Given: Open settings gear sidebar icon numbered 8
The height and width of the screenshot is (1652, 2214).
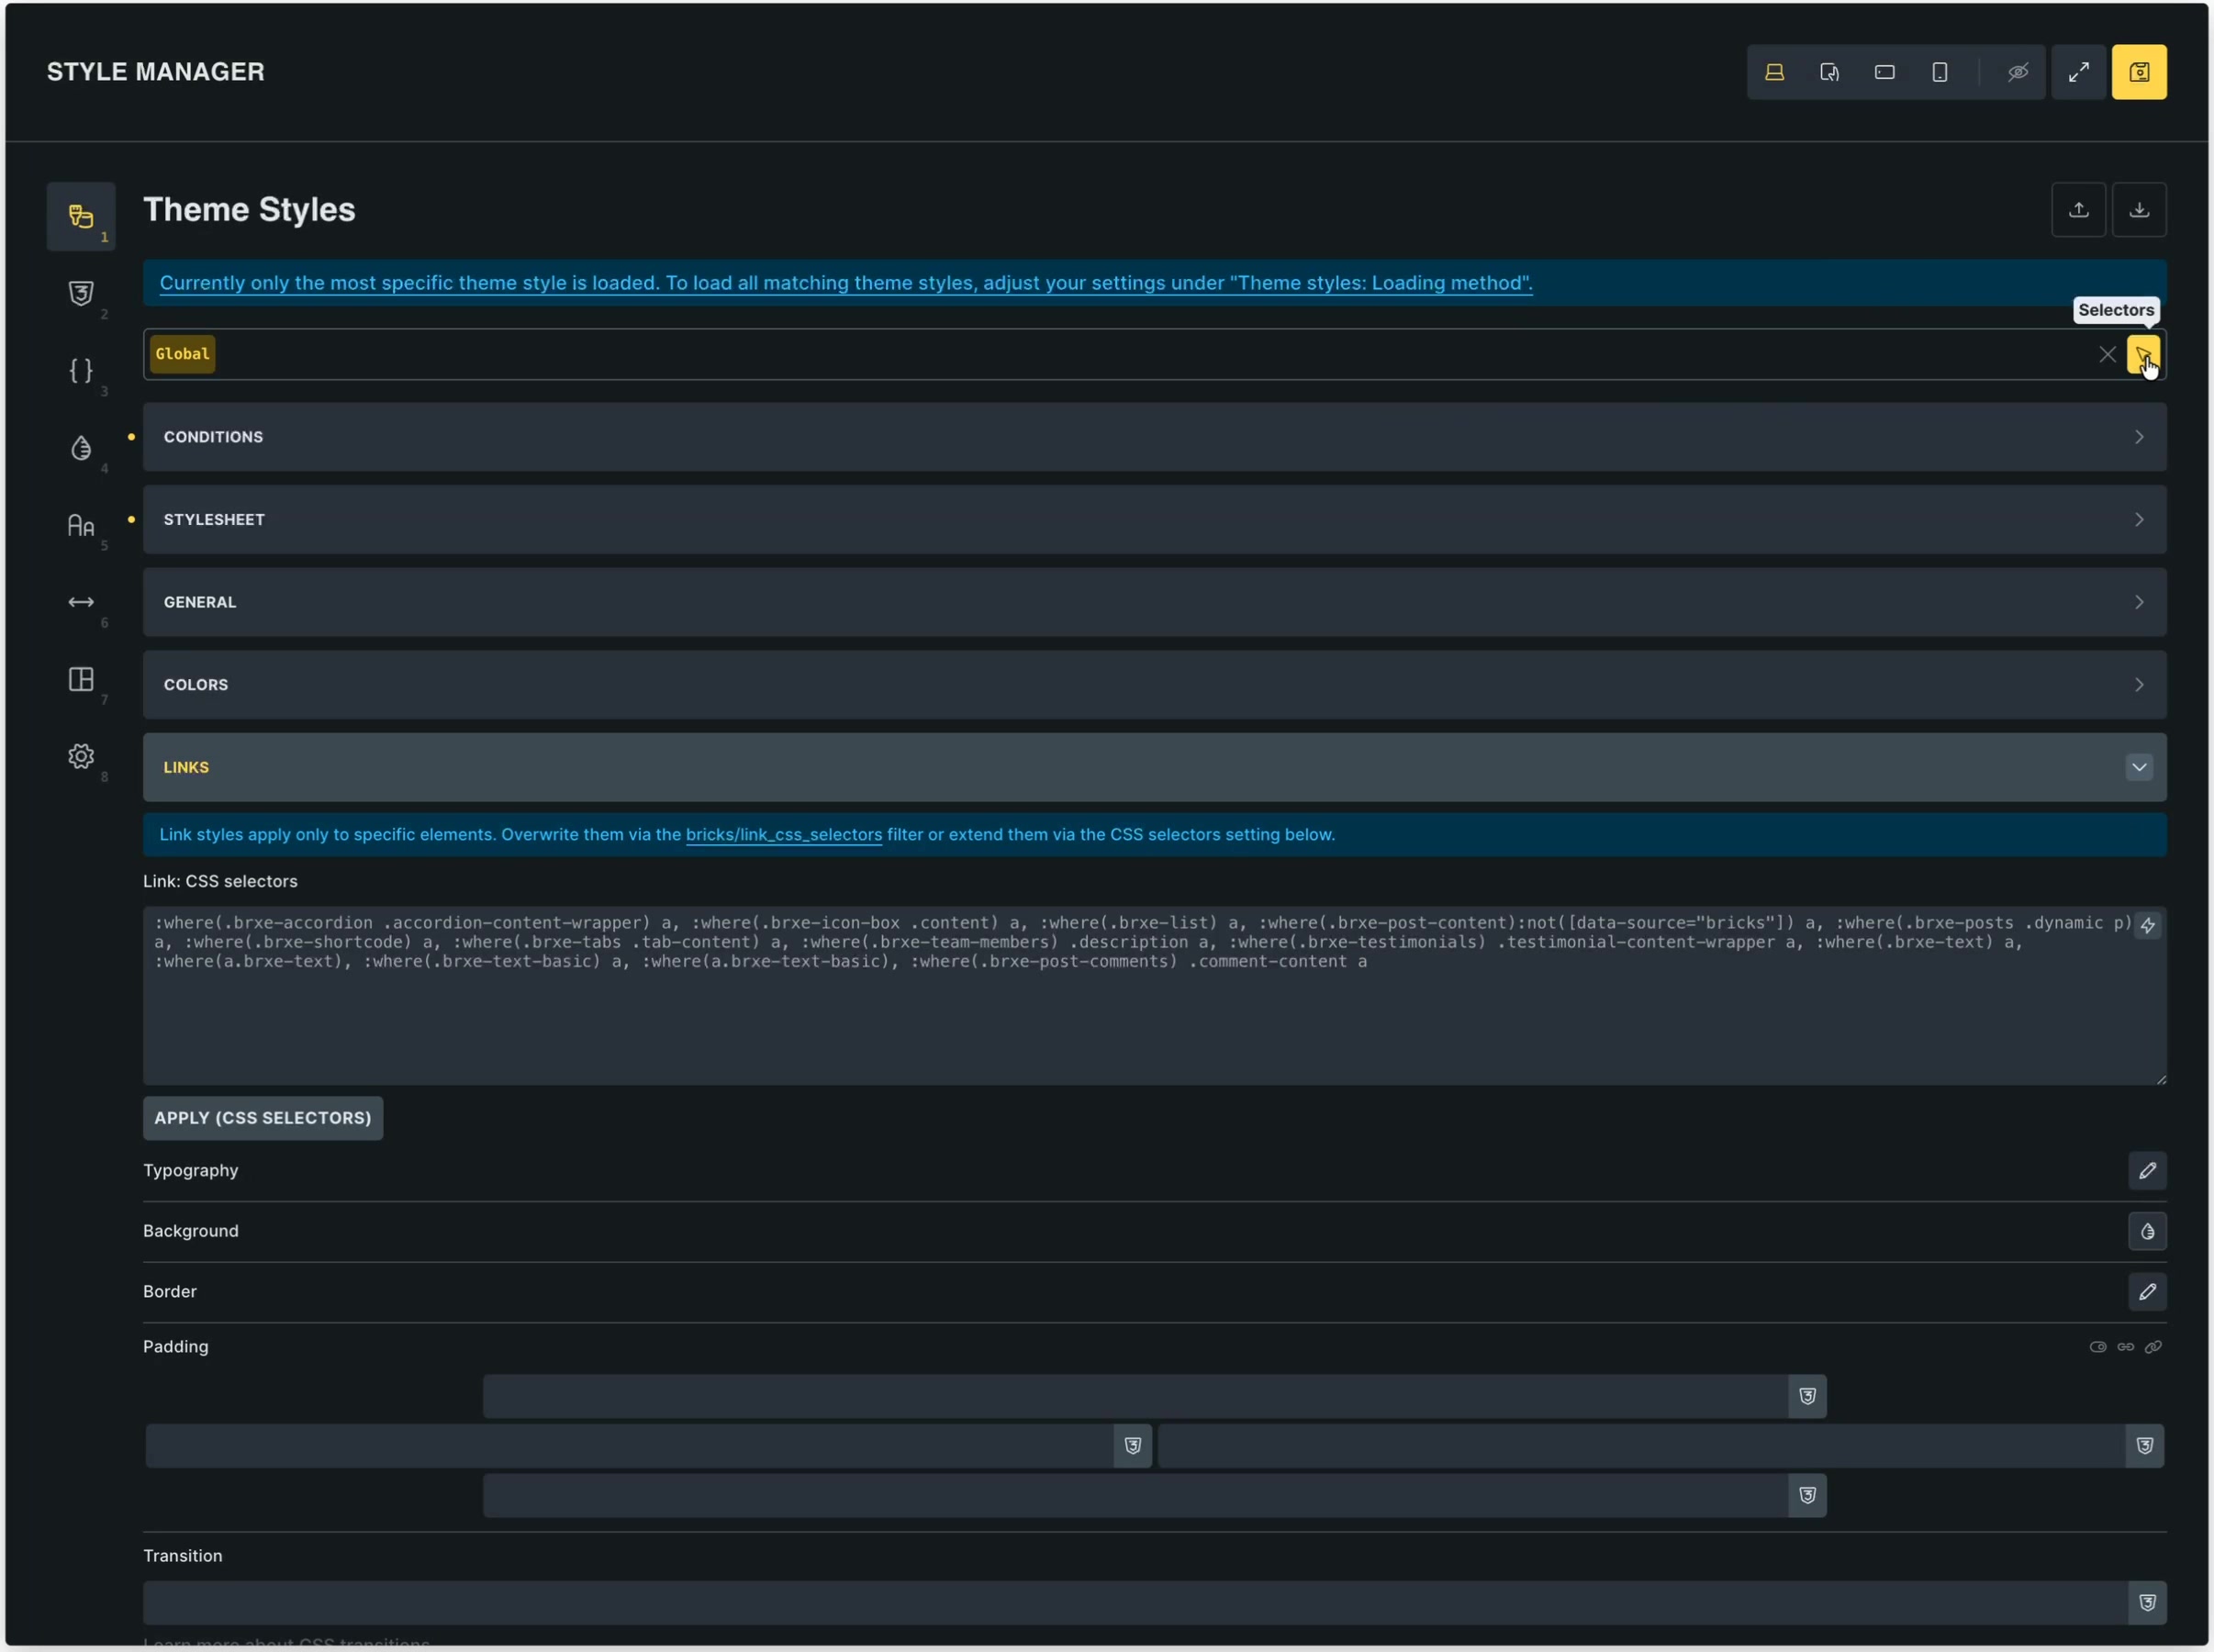Looking at the screenshot, I should point(81,756).
